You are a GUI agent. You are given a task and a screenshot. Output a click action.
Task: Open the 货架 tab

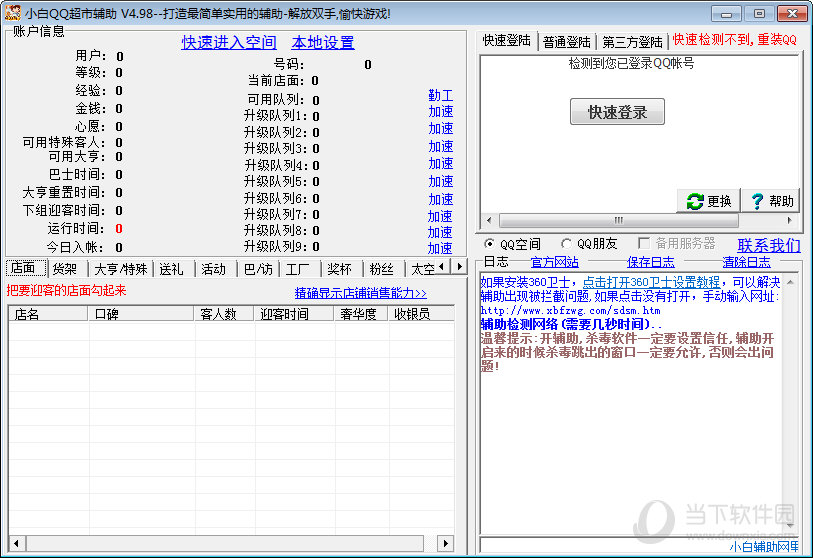pos(65,269)
